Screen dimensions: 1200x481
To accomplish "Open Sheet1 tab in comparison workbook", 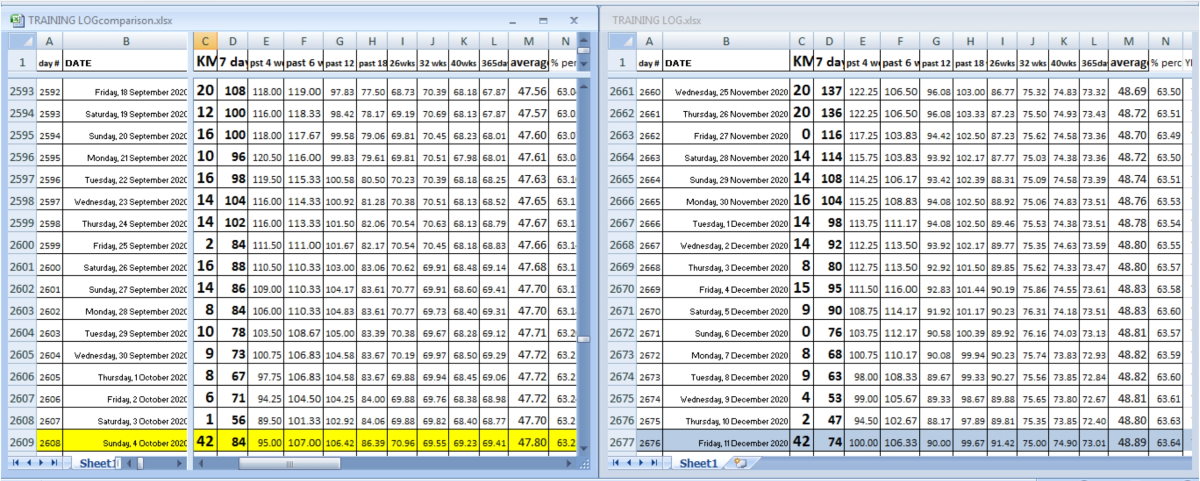I will click(97, 463).
